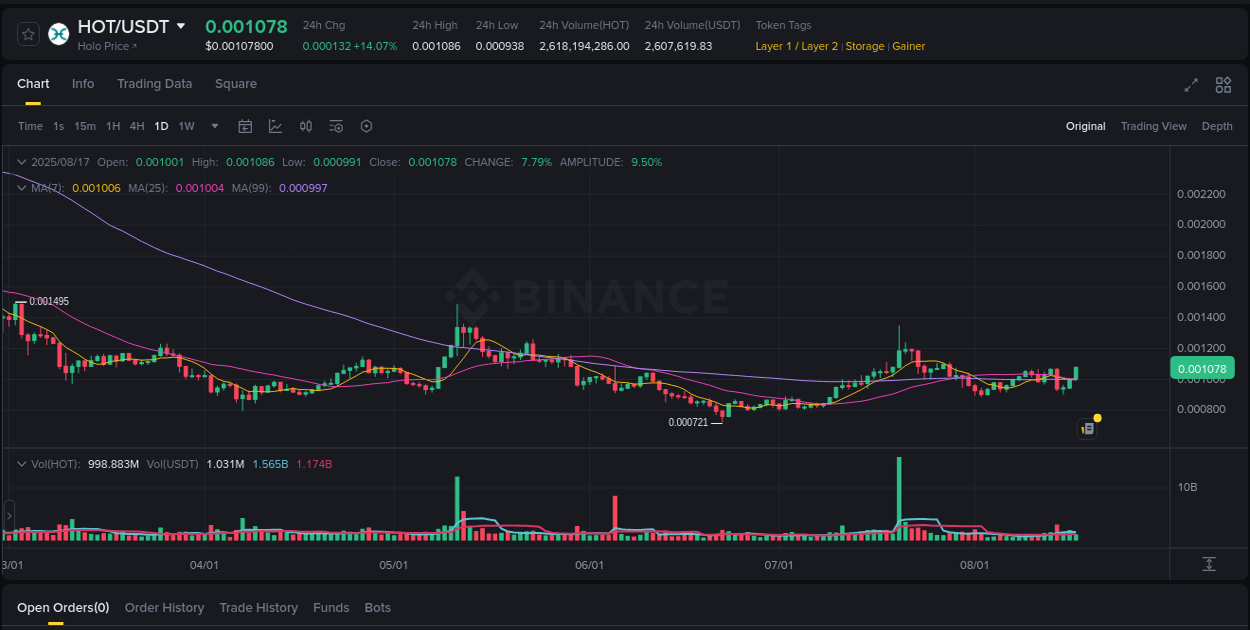Screen dimensions: 1250x630
Task: Click the green current price label
Action: point(1201,368)
